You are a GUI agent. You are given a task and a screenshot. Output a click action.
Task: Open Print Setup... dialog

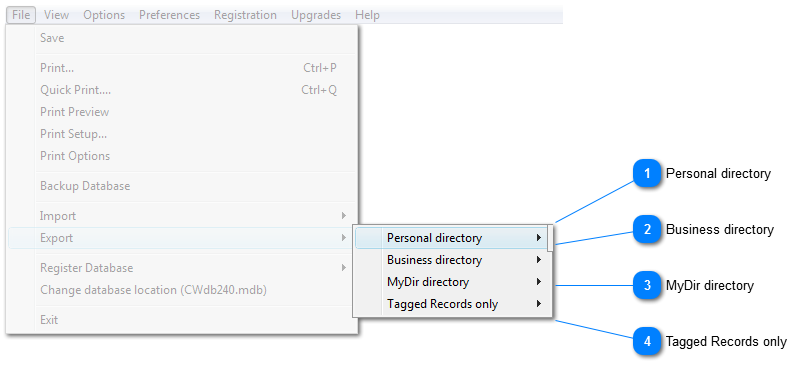pos(182,134)
